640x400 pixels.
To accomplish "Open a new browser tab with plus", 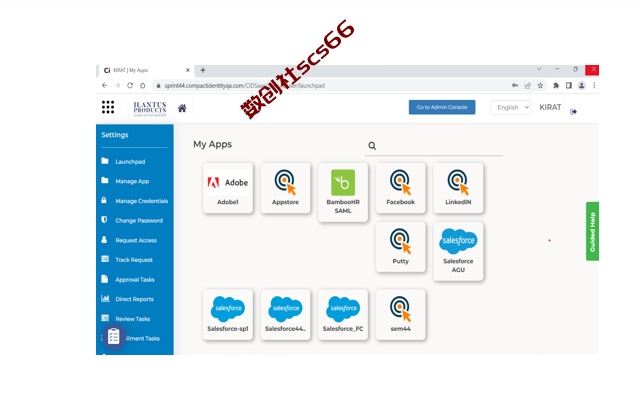I will [x=202, y=70].
